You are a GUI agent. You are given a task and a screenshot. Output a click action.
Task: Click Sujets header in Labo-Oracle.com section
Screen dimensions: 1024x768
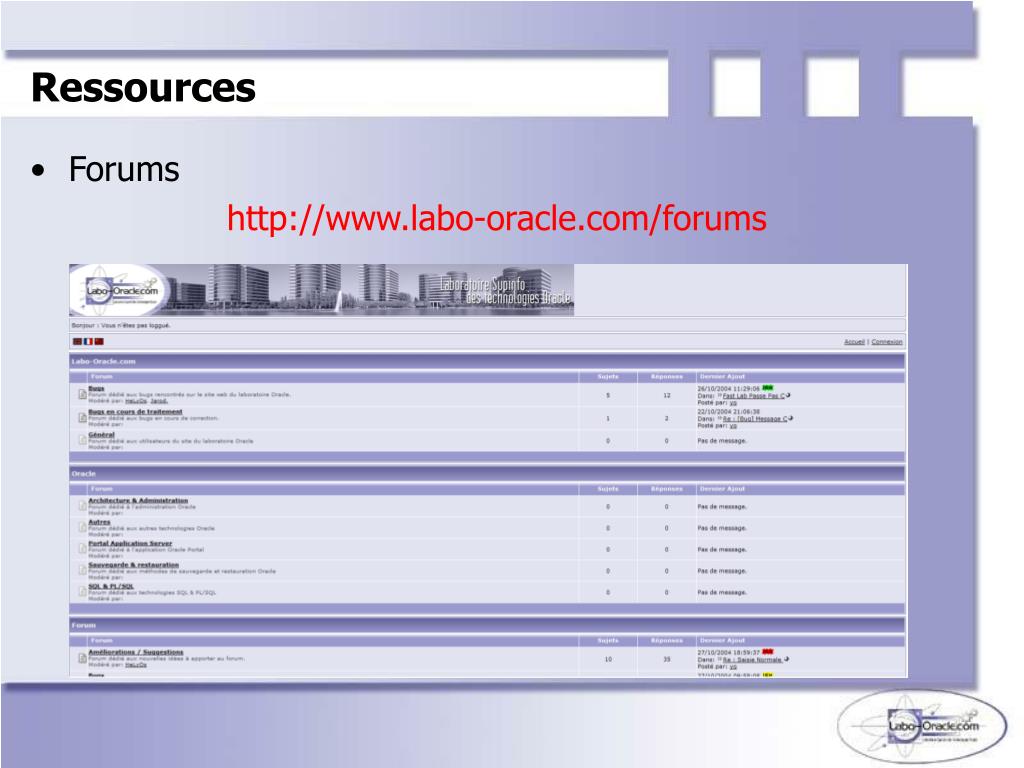(607, 377)
